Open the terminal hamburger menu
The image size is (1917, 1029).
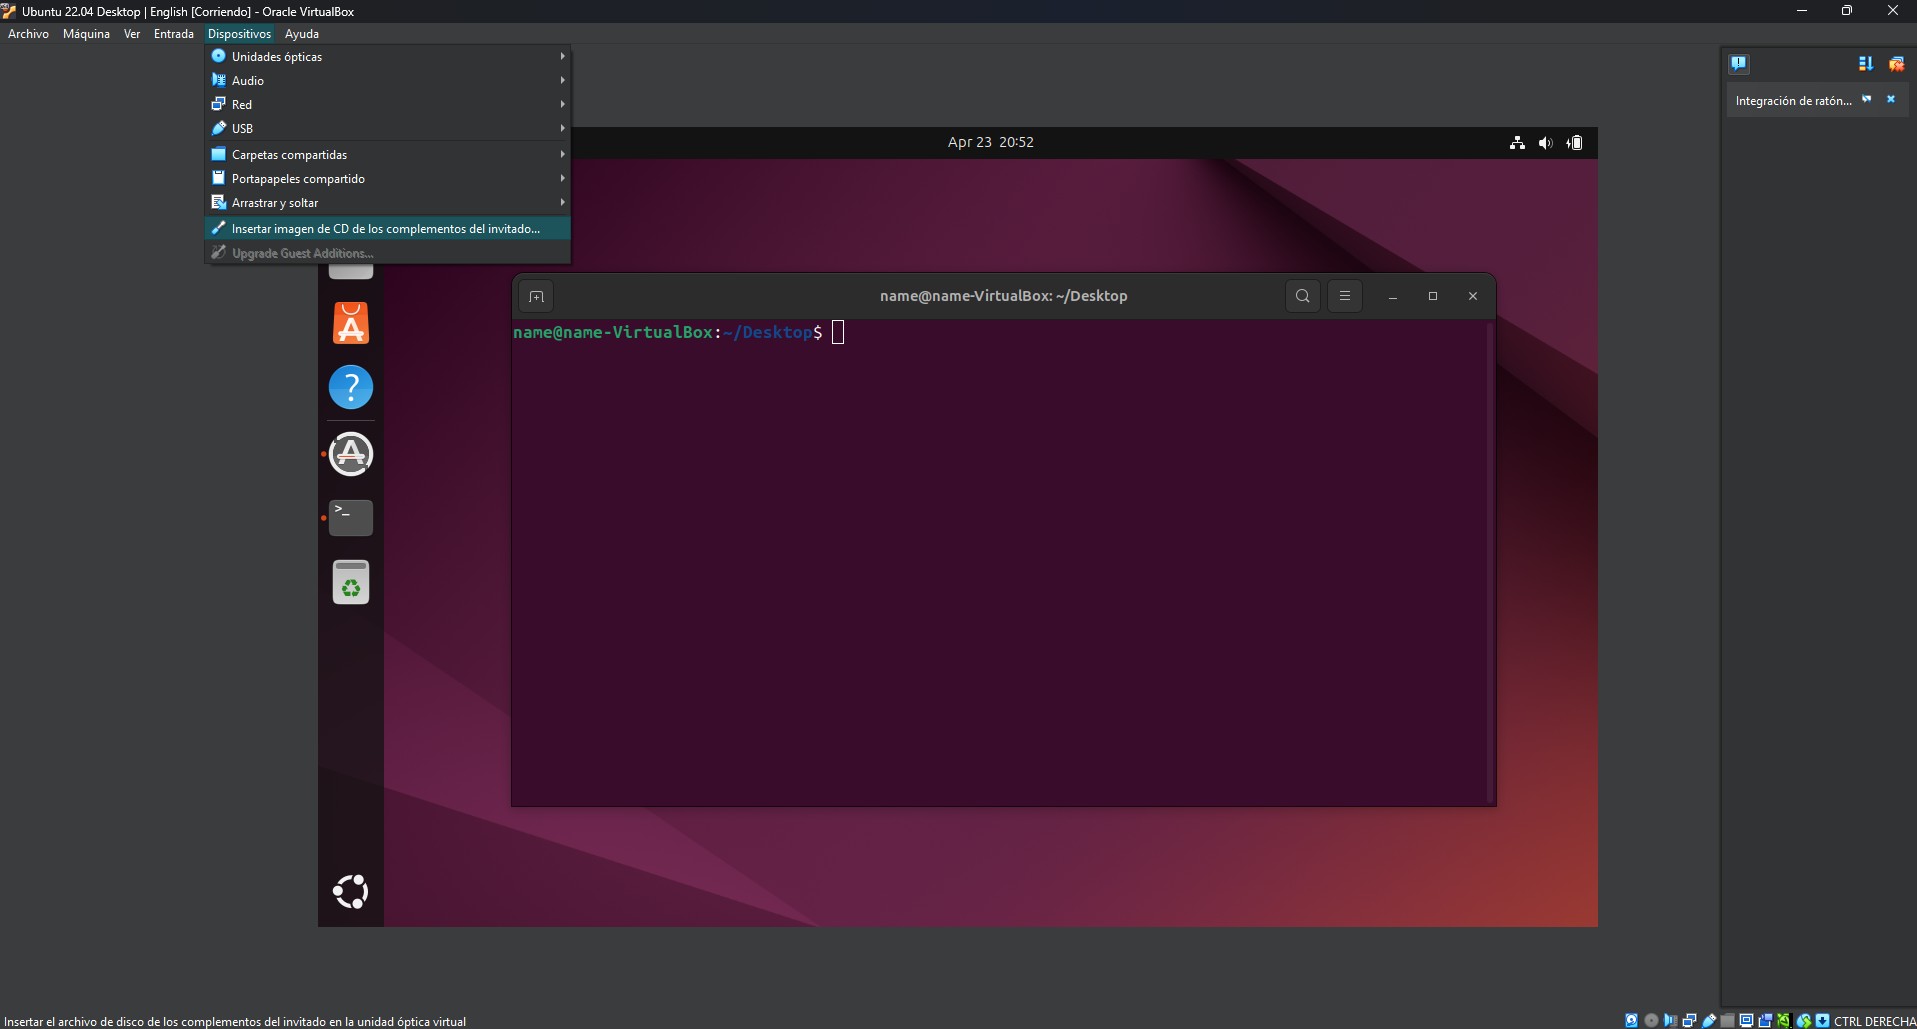click(1344, 296)
